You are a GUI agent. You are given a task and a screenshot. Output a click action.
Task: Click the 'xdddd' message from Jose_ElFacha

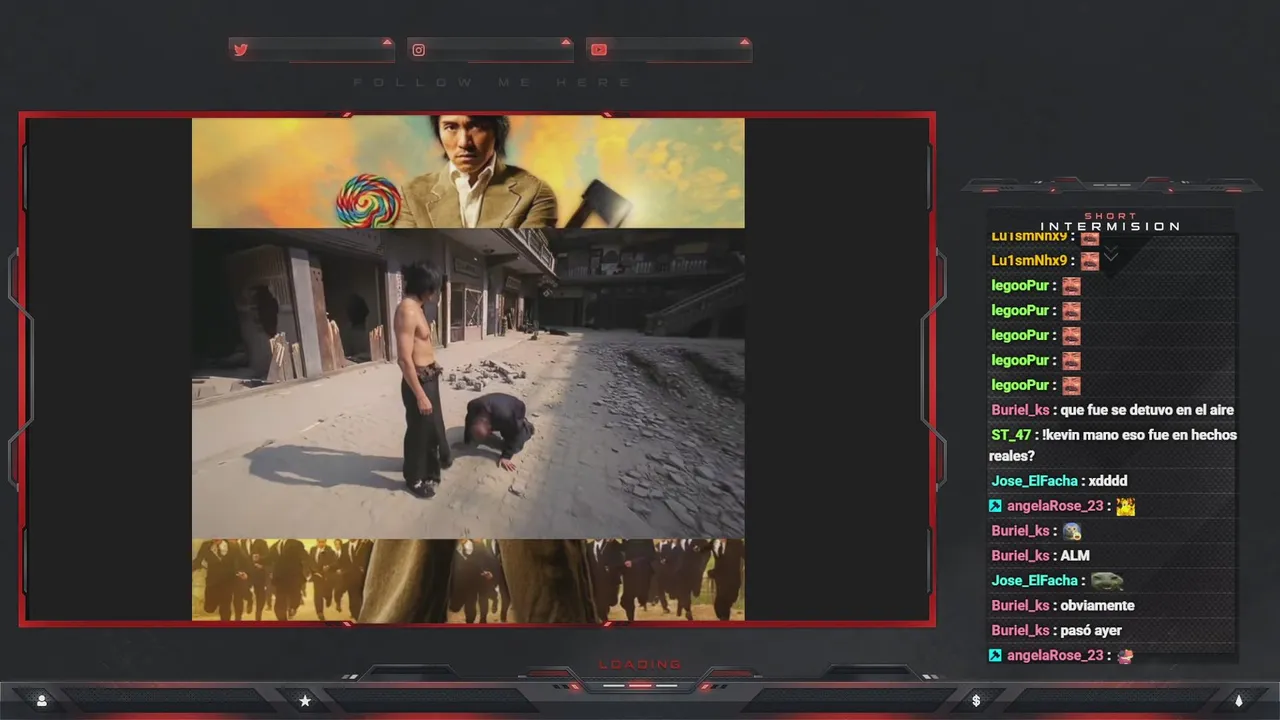coord(1107,481)
